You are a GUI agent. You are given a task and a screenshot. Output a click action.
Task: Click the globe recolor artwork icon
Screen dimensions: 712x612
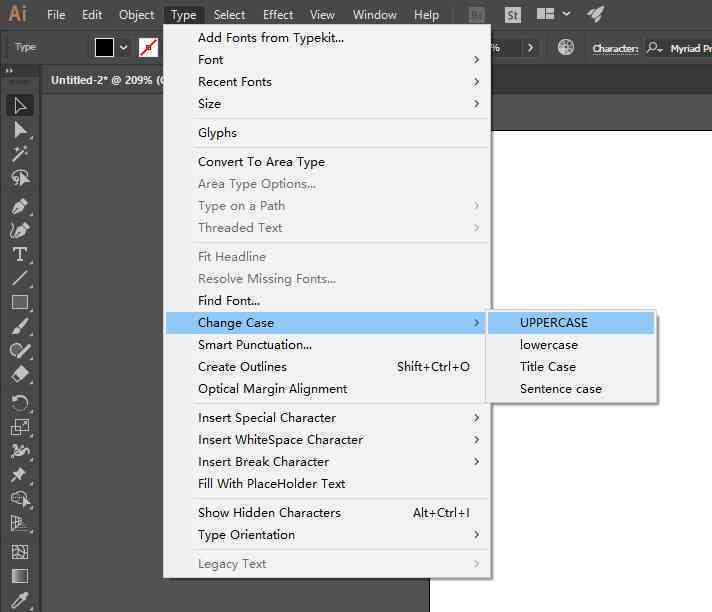click(x=566, y=47)
